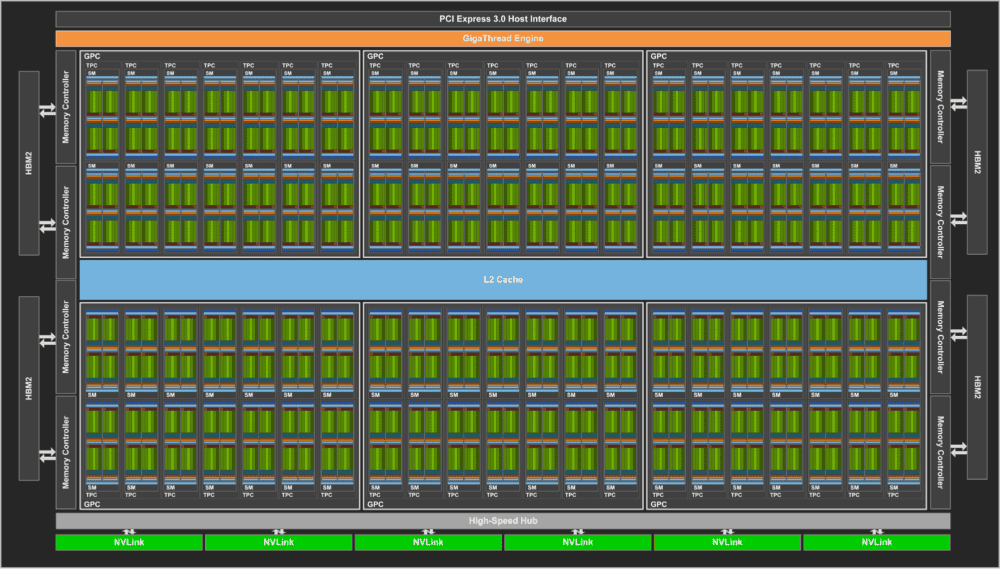Click the topmost right-side Memory Controller
The image size is (1000, 569).
pyautogui.click(x=940, y=107)
